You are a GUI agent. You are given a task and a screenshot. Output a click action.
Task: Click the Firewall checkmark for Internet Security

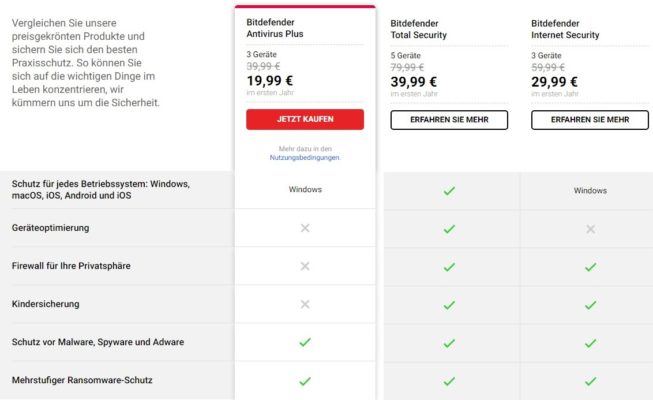point(590,267)
